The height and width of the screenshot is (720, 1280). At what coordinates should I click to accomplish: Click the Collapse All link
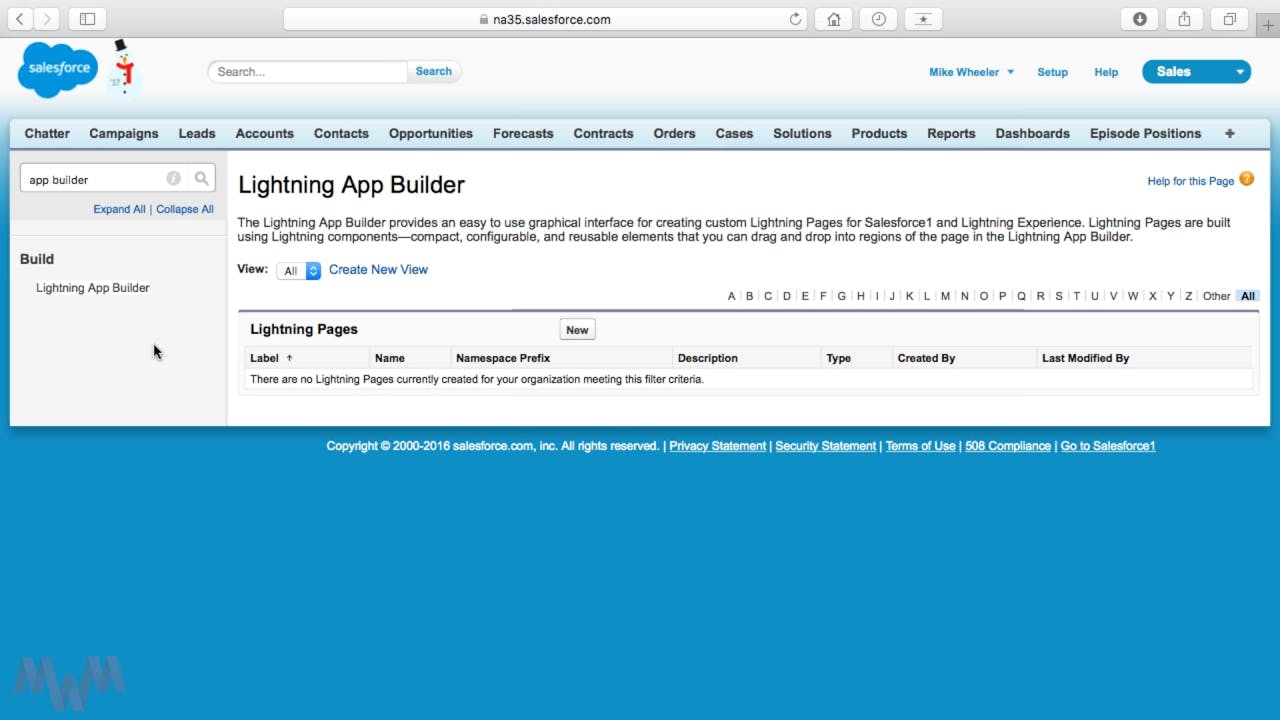click(184, 209)
